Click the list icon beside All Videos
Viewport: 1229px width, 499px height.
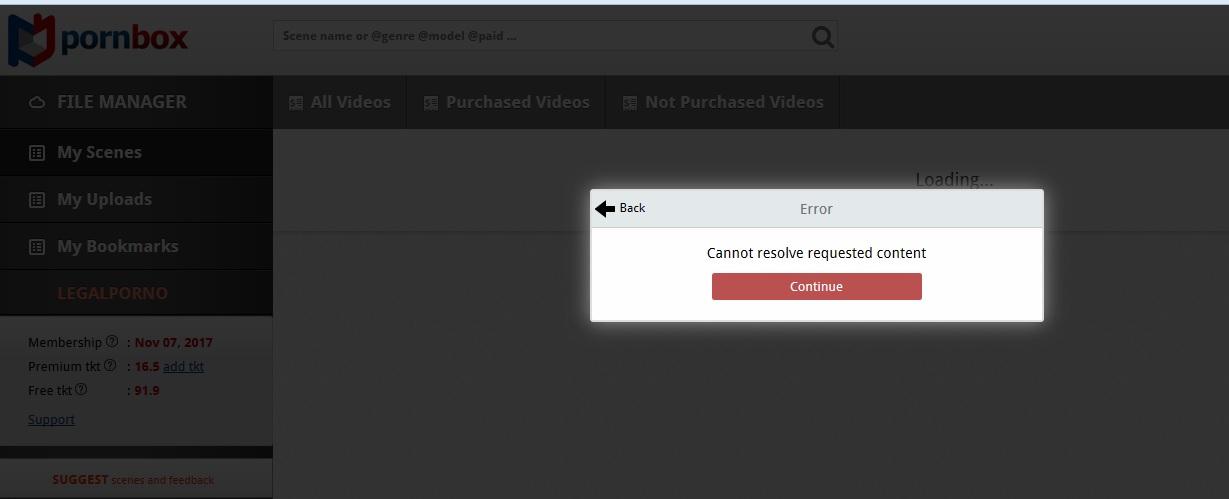tap(296, 103)
